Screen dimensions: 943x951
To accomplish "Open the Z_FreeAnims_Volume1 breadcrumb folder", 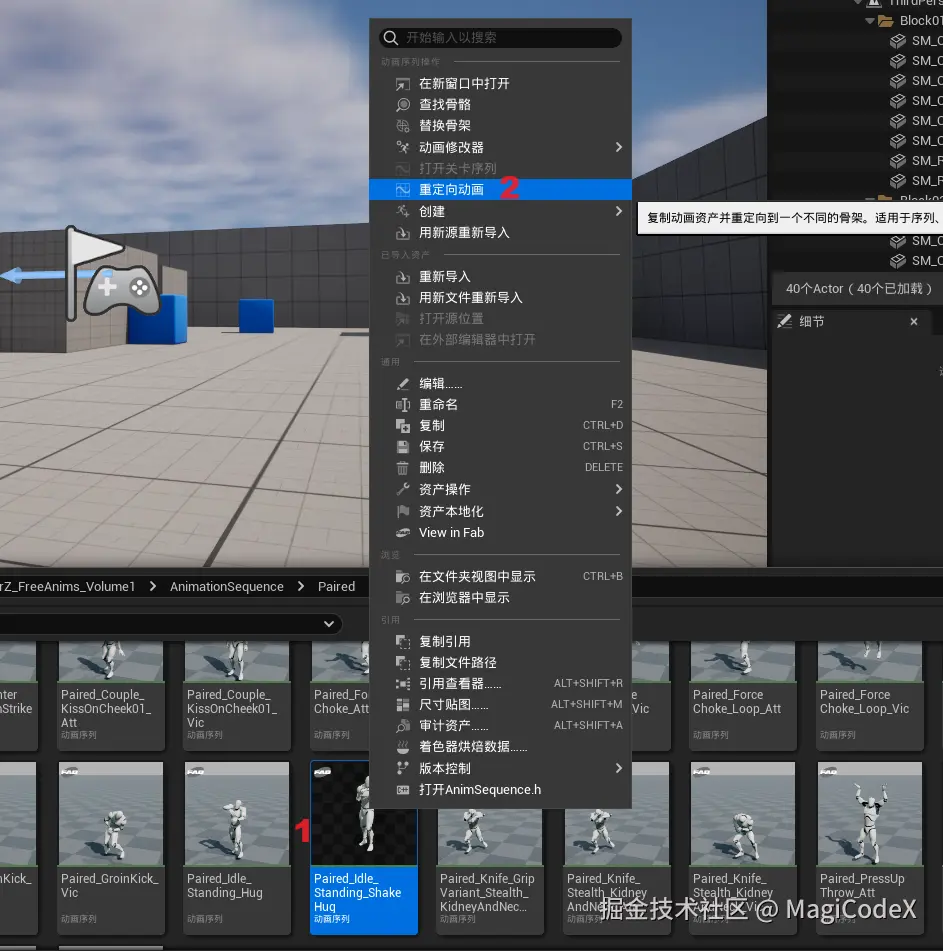I will pos(67,586).
